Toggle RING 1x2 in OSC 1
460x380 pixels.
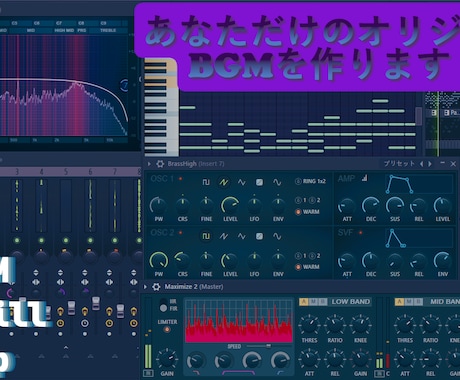click(x=310, y=181)
